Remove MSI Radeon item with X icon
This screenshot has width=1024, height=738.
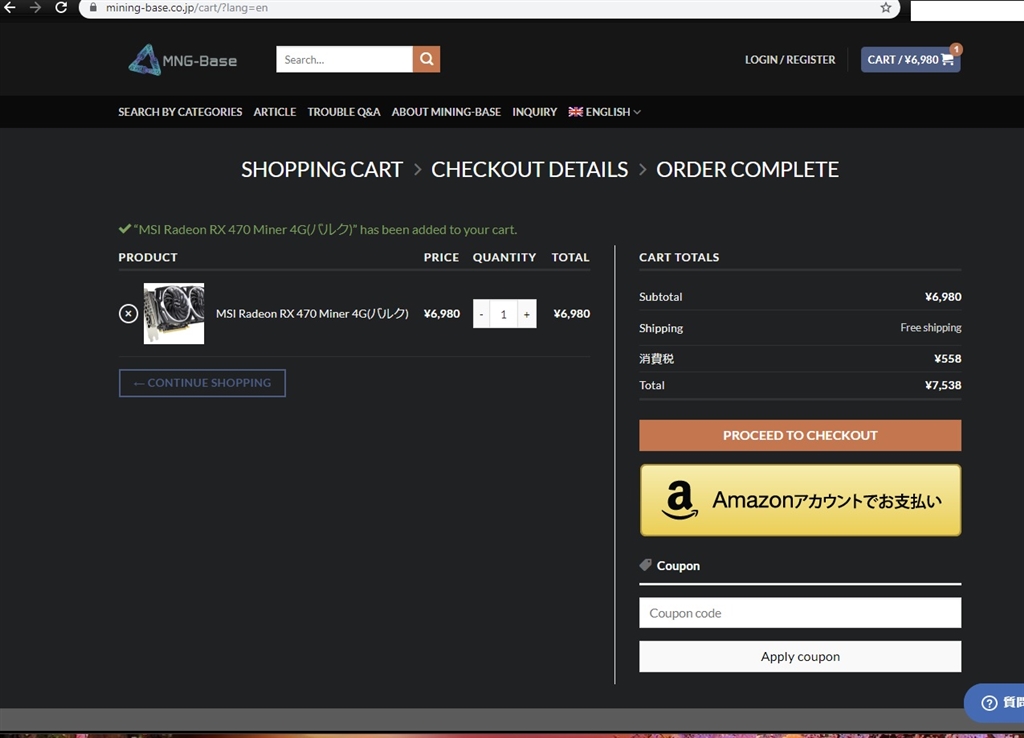point(128,313)
